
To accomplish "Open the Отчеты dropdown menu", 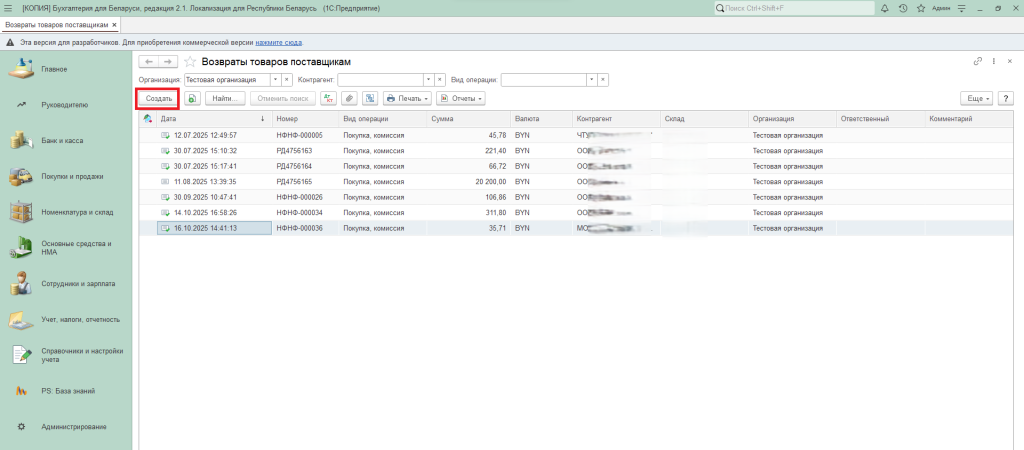I will pyautogui.click(x=461, y=99).
